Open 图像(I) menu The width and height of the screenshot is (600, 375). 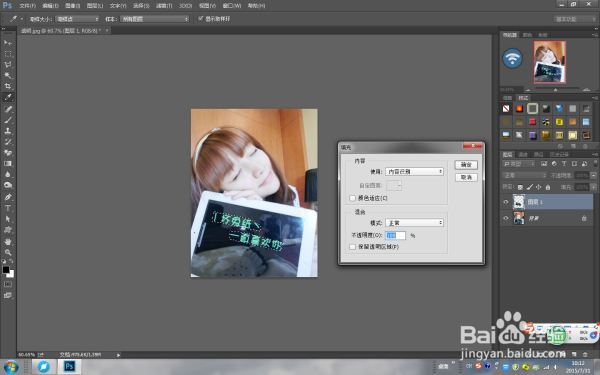point(72,6)
